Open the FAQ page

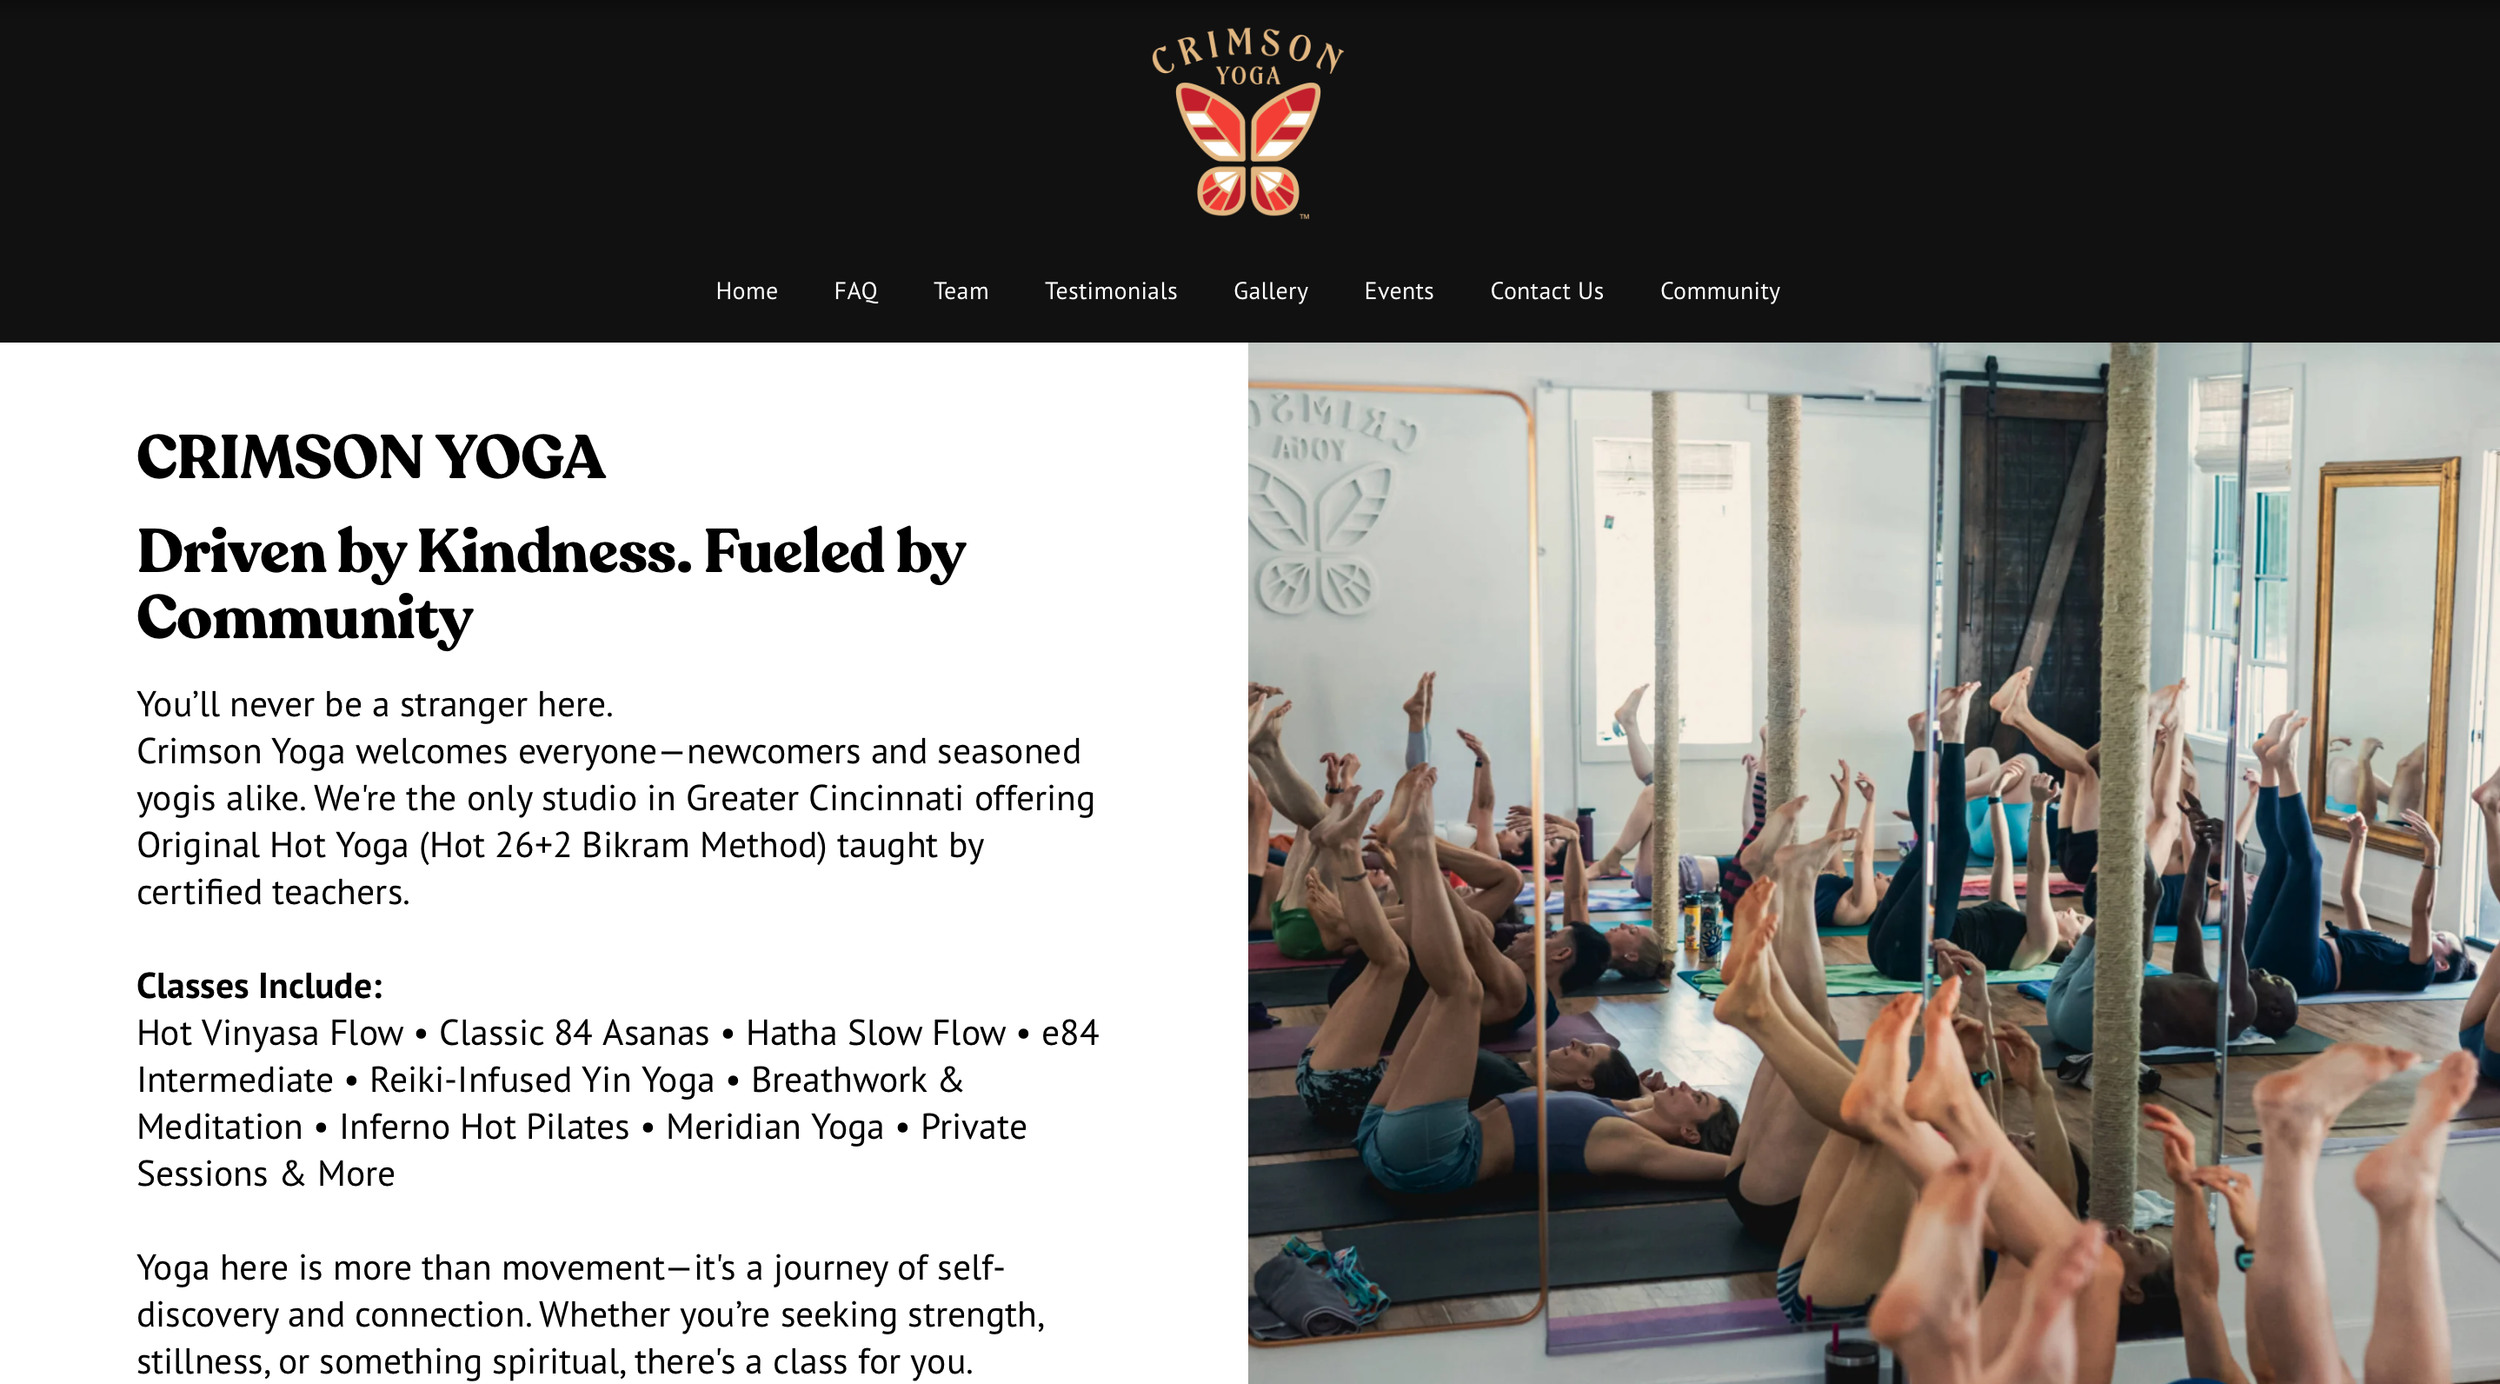(855, 291)
